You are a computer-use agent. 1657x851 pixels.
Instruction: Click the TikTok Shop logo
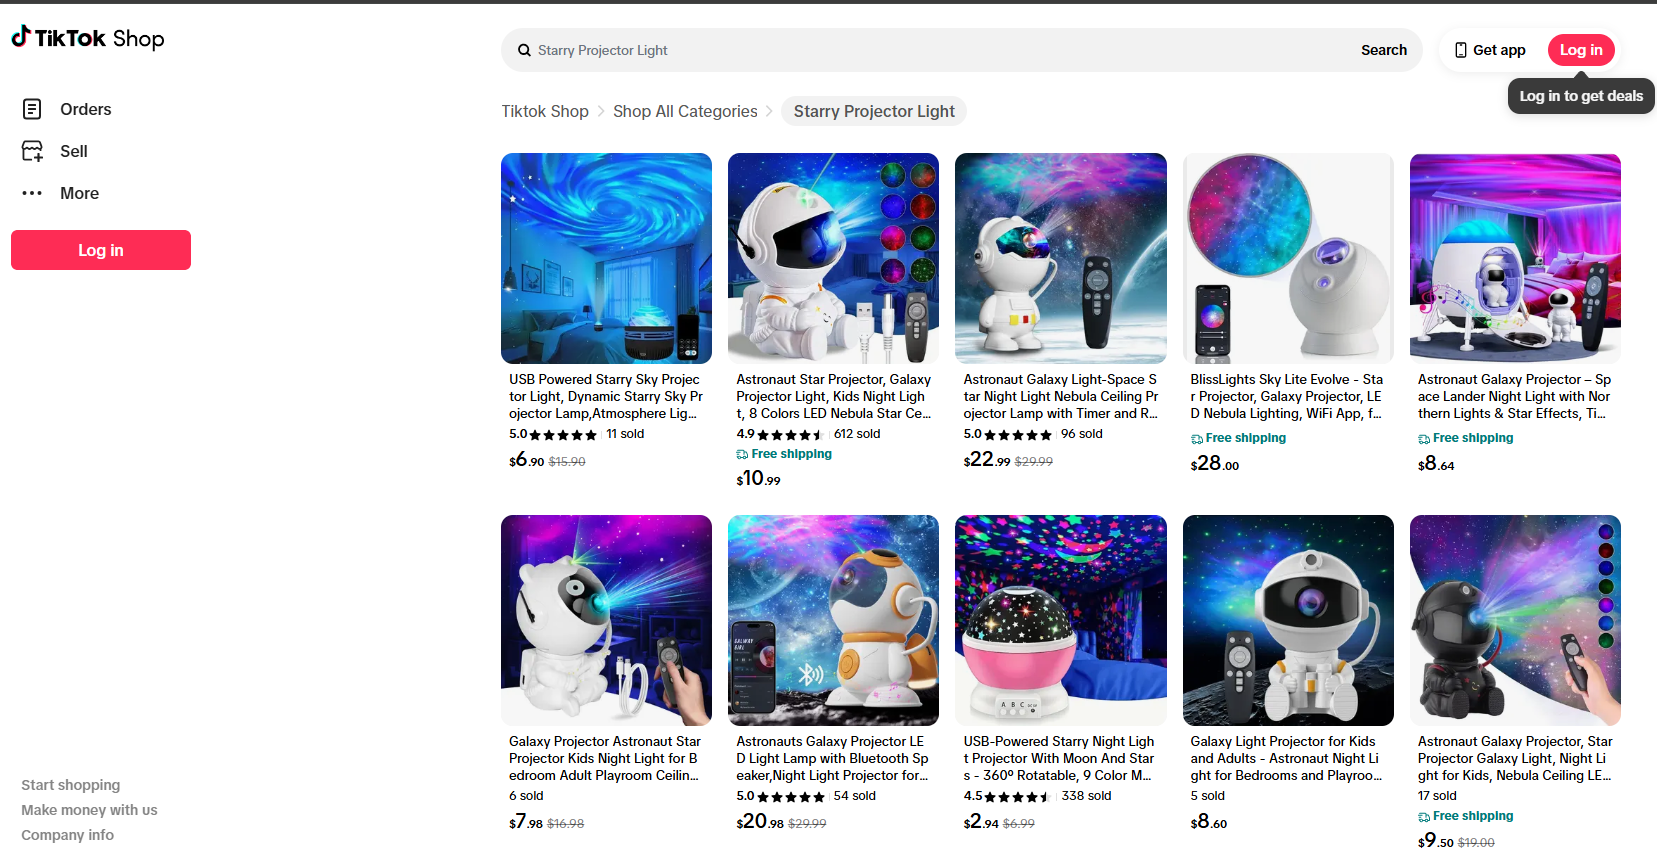pos(88,38)
